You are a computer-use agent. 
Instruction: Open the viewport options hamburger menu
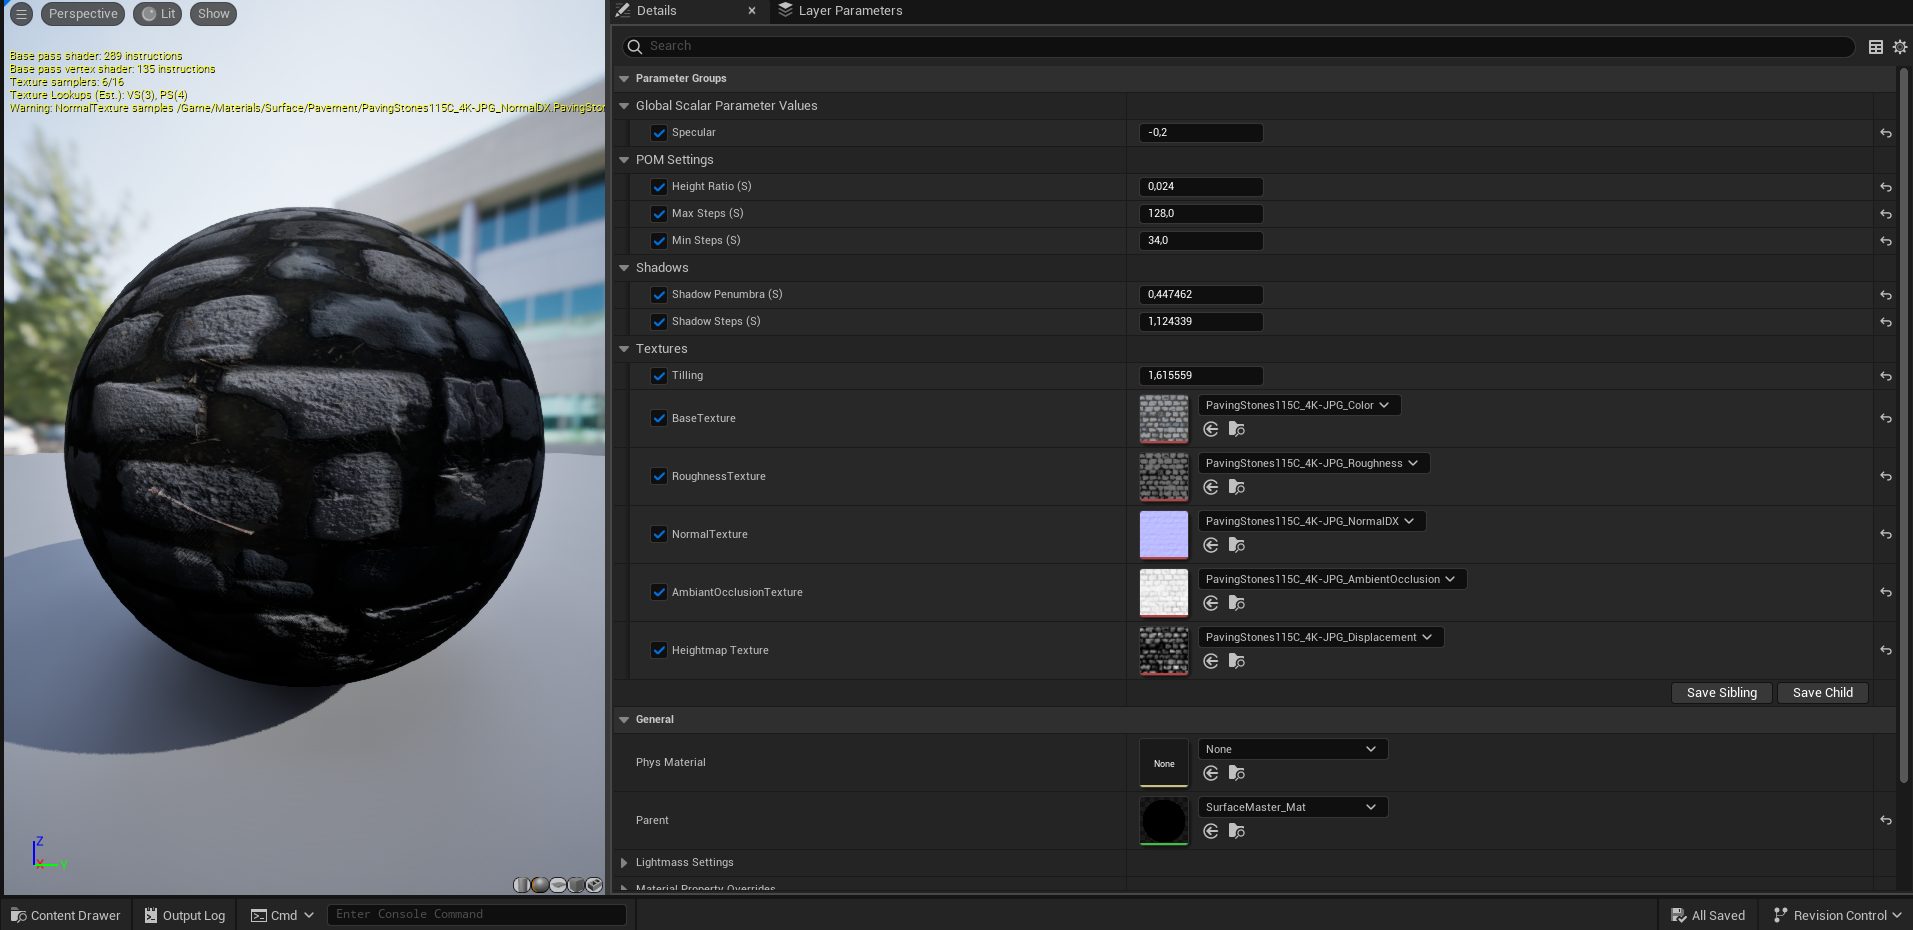click(21, 14)
